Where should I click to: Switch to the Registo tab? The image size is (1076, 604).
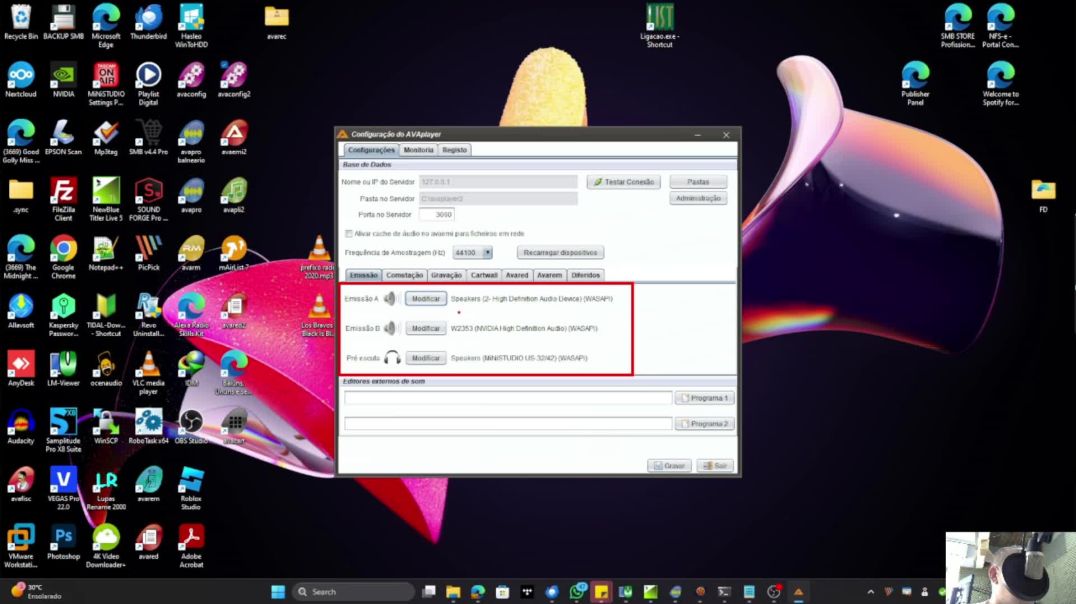pos(454,150)
